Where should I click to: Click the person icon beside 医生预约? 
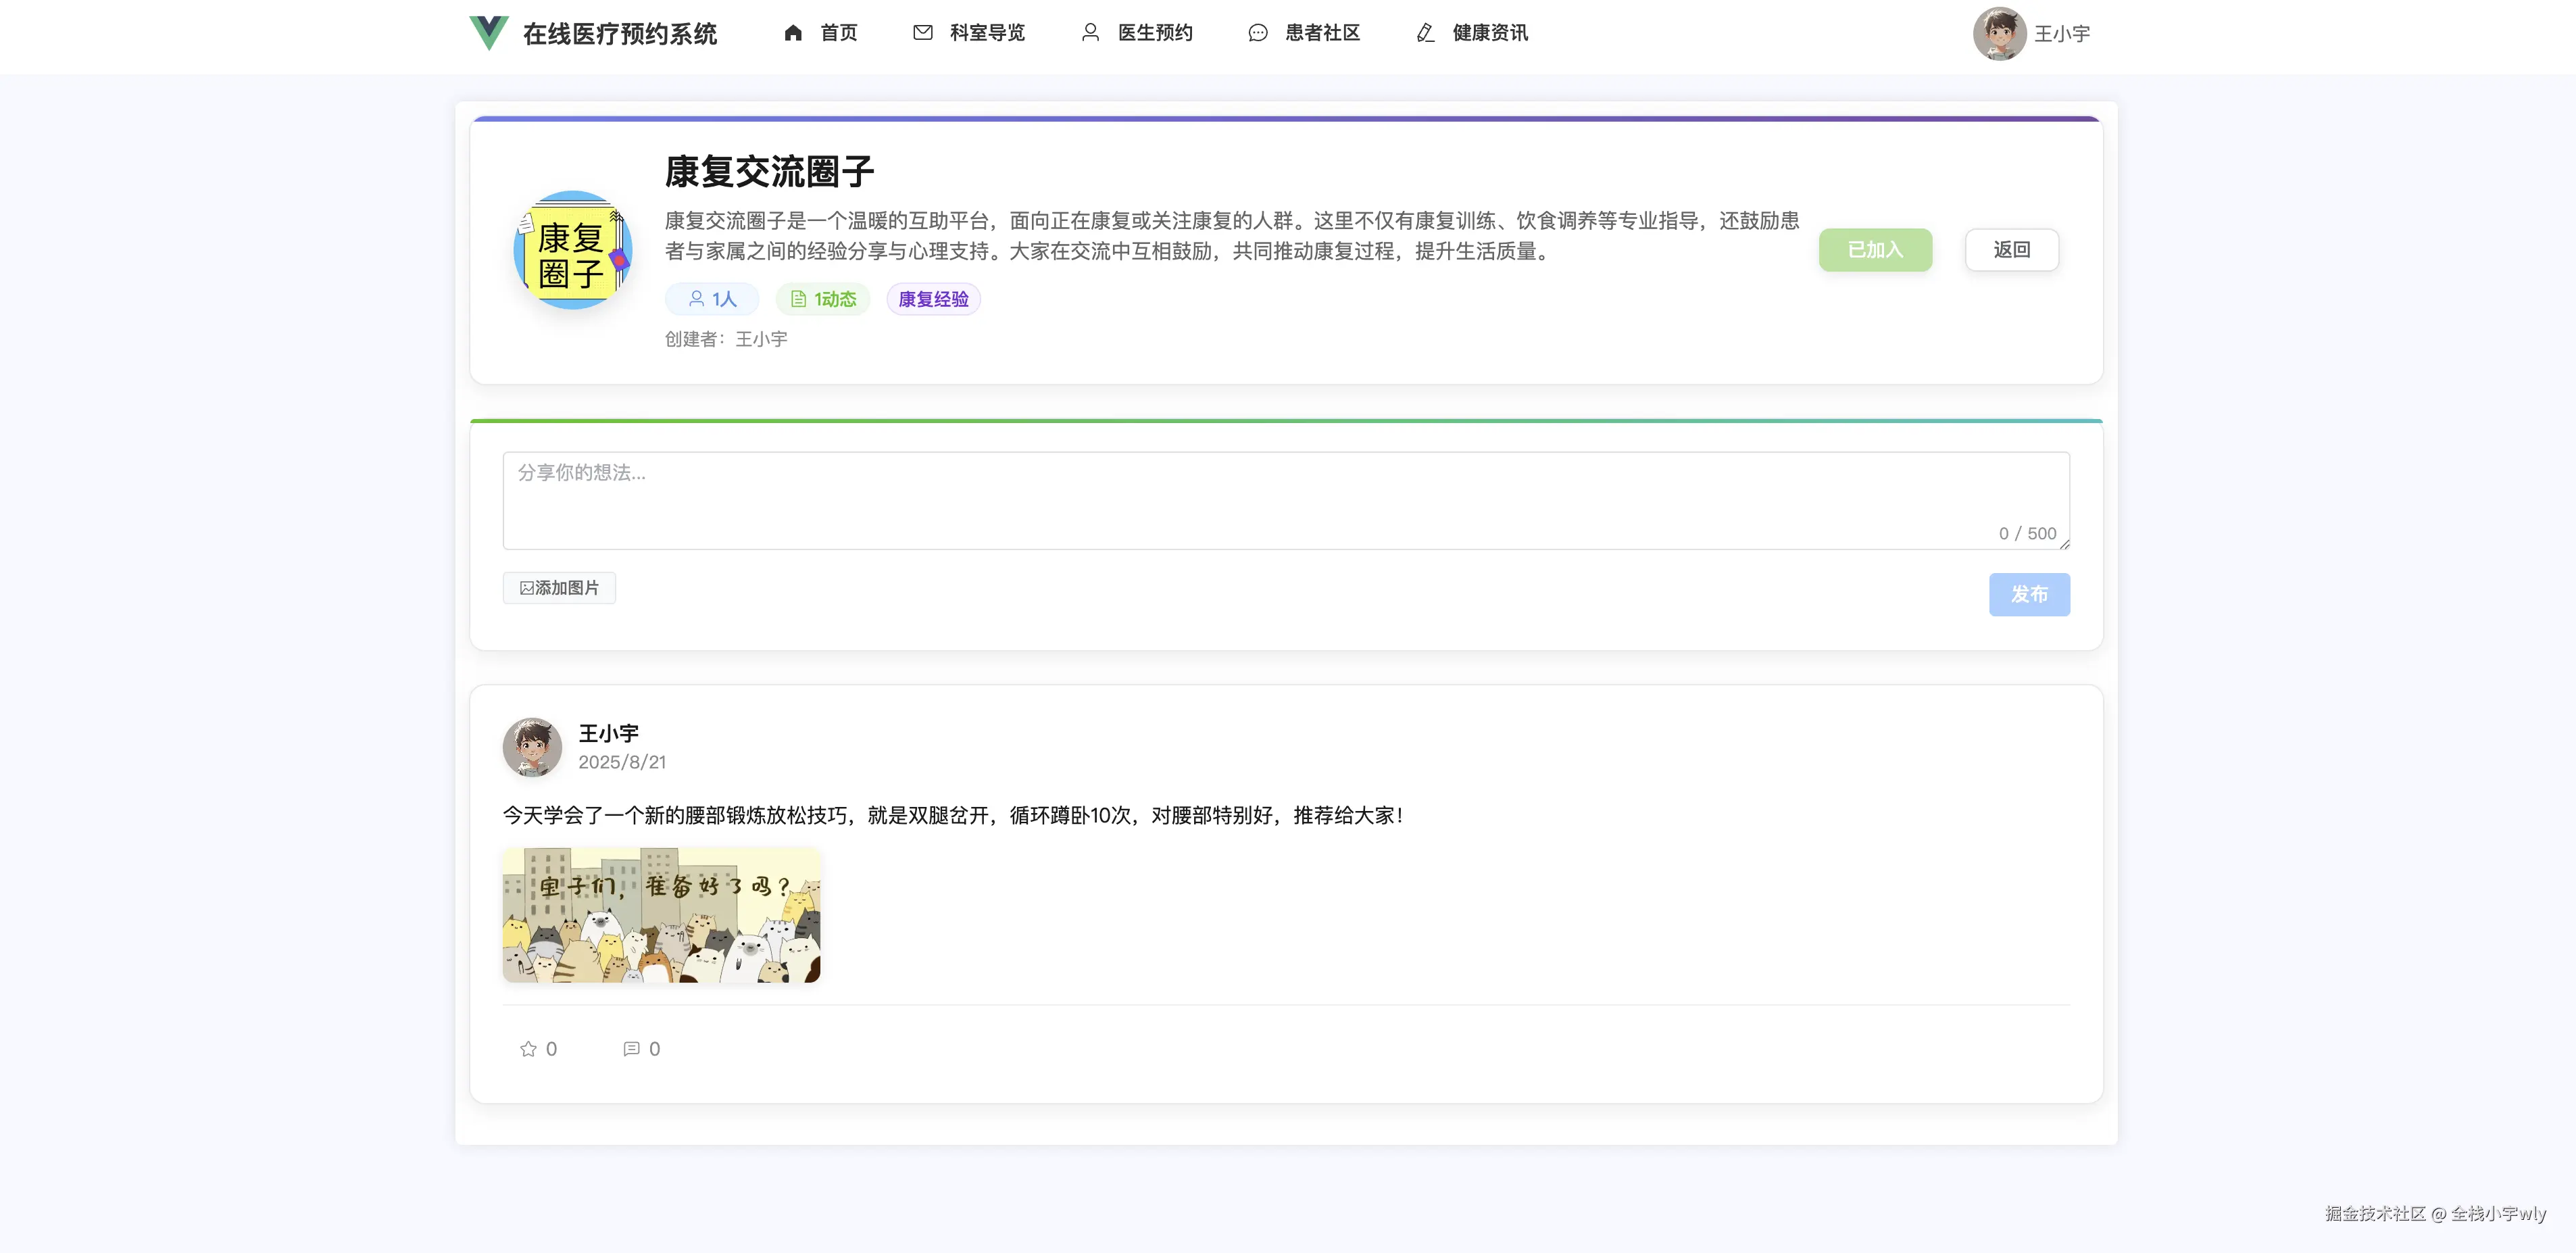pos(1089,32)
